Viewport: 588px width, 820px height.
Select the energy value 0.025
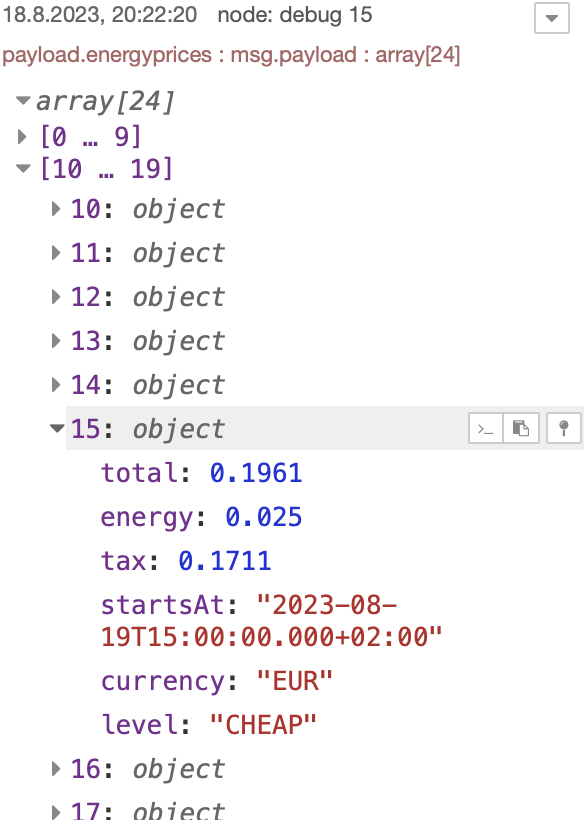pyautogui.click(x=264, y=517)
